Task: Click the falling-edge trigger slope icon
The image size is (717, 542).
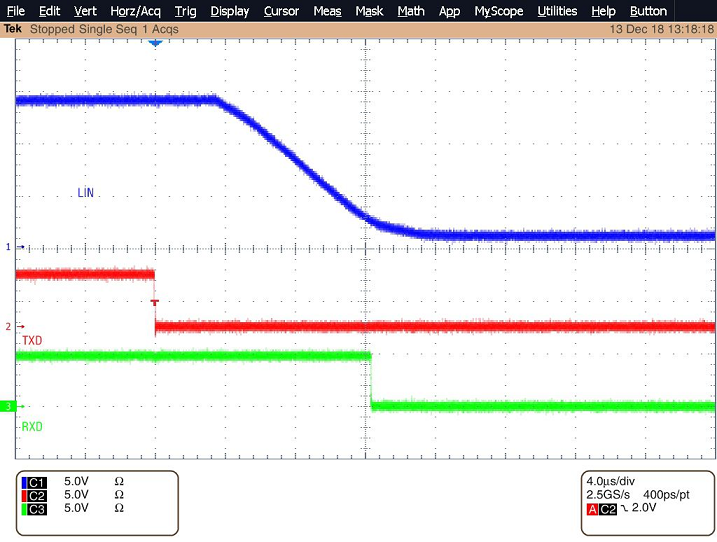Action: click(x=624, y=508)
